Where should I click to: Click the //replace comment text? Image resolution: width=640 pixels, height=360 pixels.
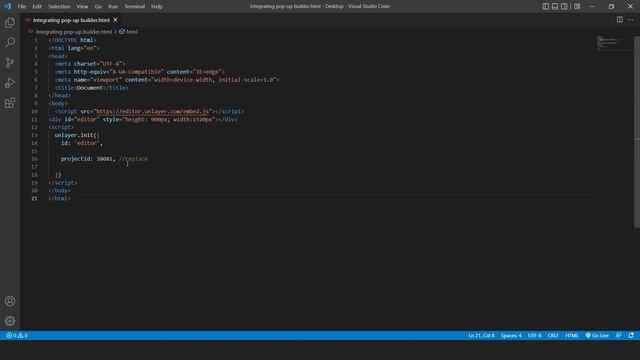[133, 159]
